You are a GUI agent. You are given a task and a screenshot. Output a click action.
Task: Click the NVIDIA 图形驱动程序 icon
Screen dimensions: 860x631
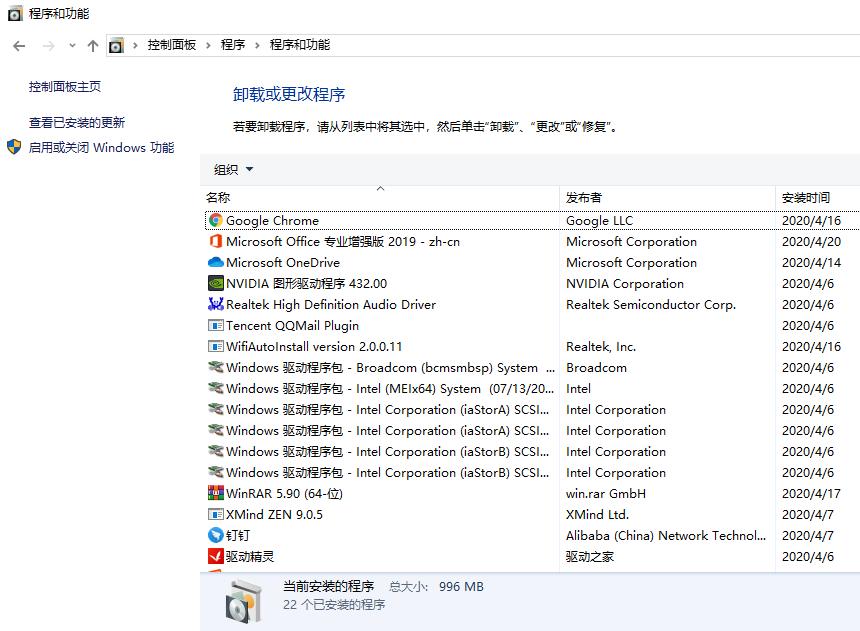(215, 283)
